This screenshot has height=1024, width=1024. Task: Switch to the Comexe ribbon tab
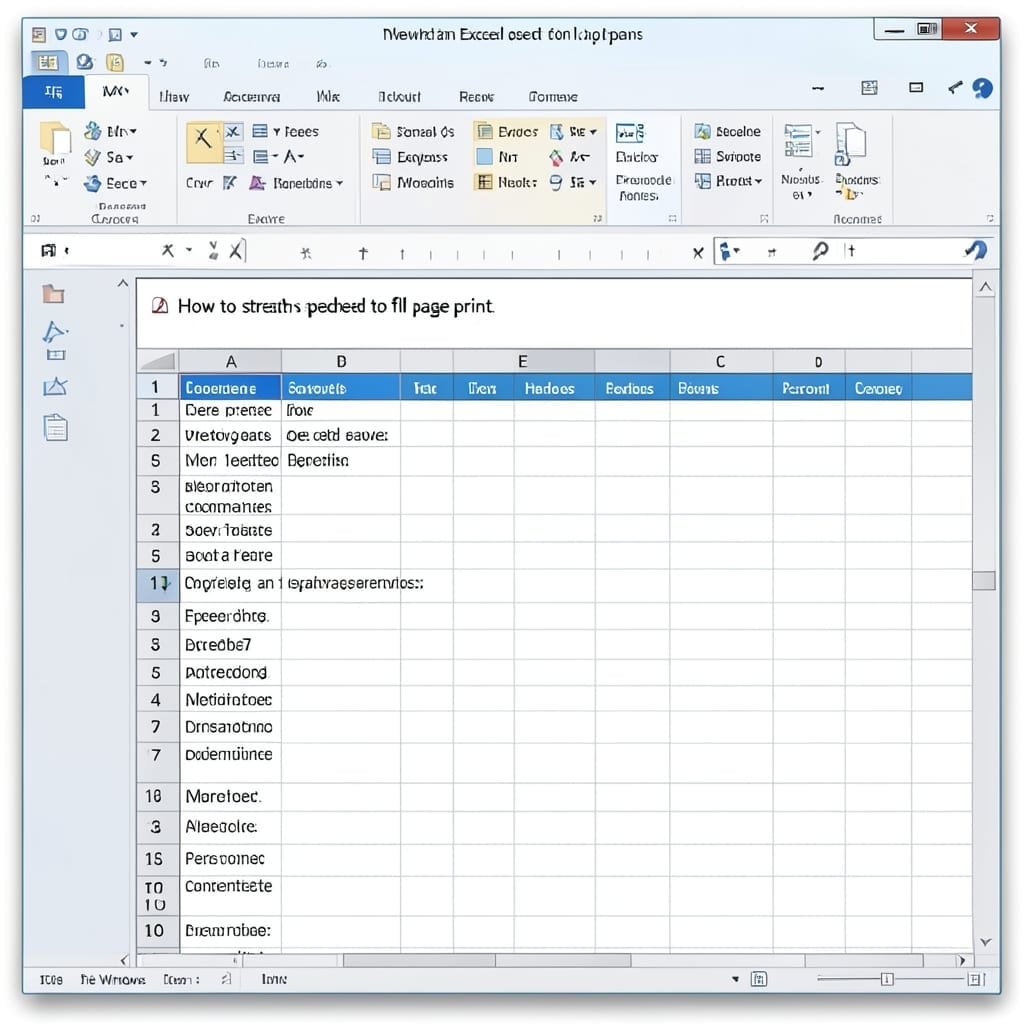click(552, 97)
